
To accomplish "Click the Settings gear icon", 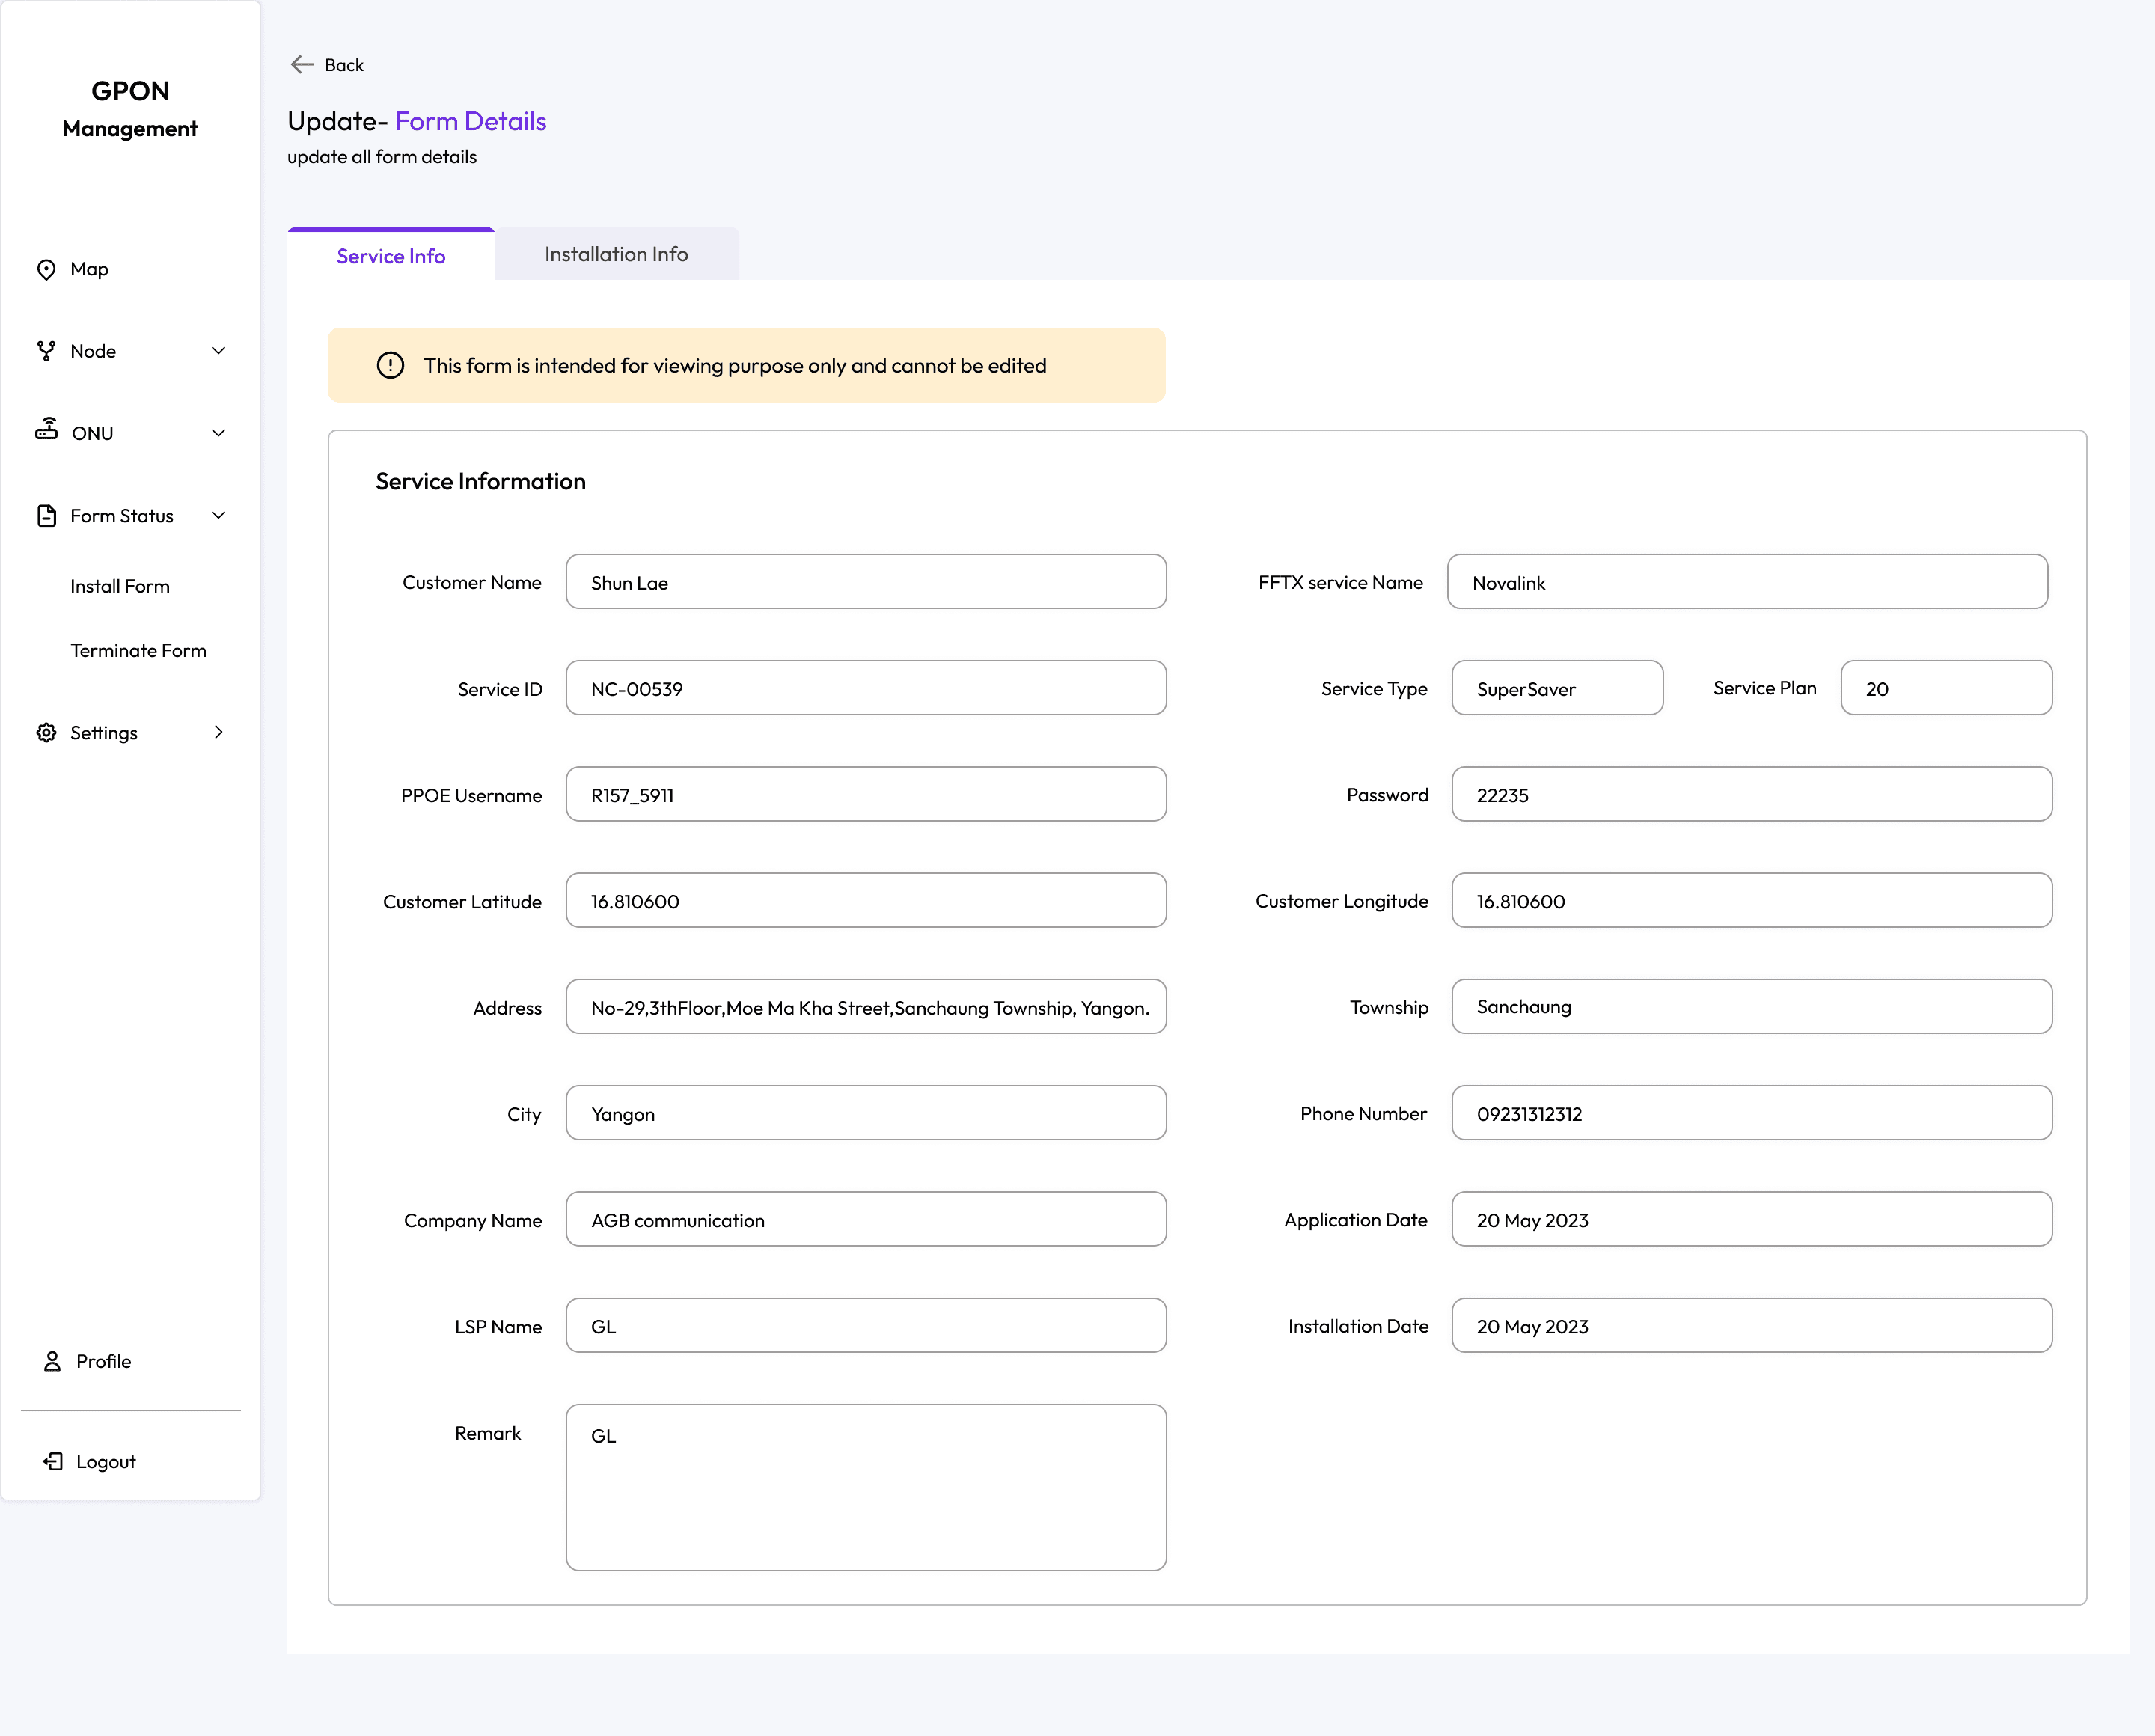I will [46, 732].
